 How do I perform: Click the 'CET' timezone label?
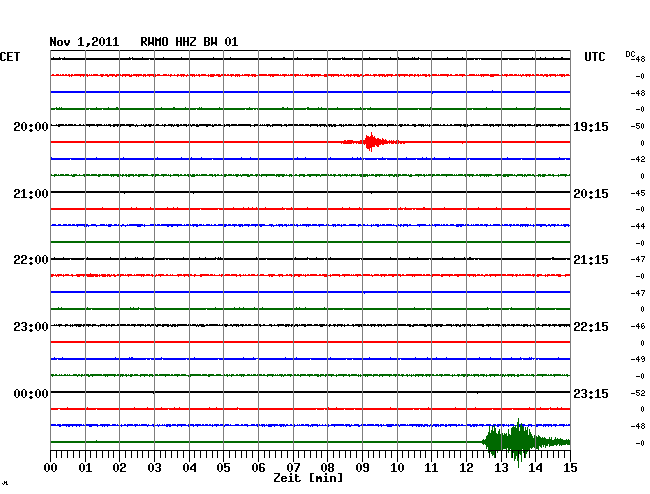10,57
